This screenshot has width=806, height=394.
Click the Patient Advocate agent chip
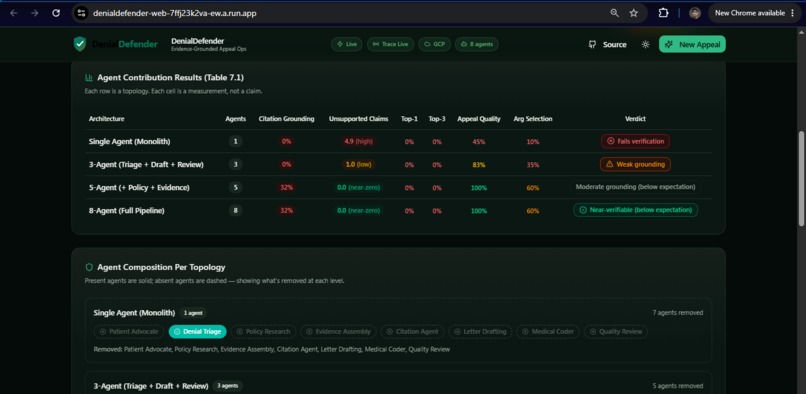[129, 332]
